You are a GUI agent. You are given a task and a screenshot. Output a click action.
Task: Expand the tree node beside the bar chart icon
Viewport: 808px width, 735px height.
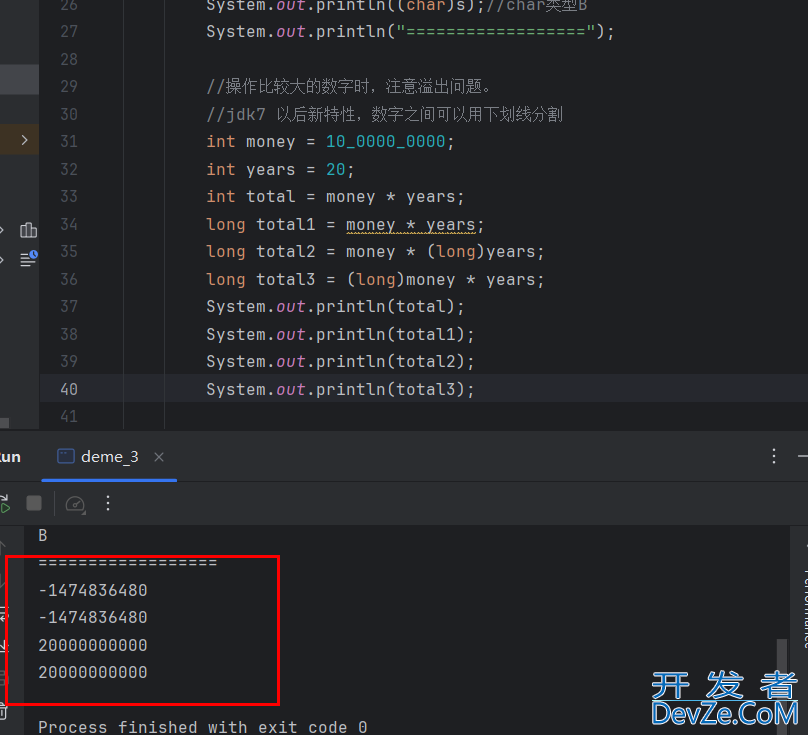coord(3,231)
